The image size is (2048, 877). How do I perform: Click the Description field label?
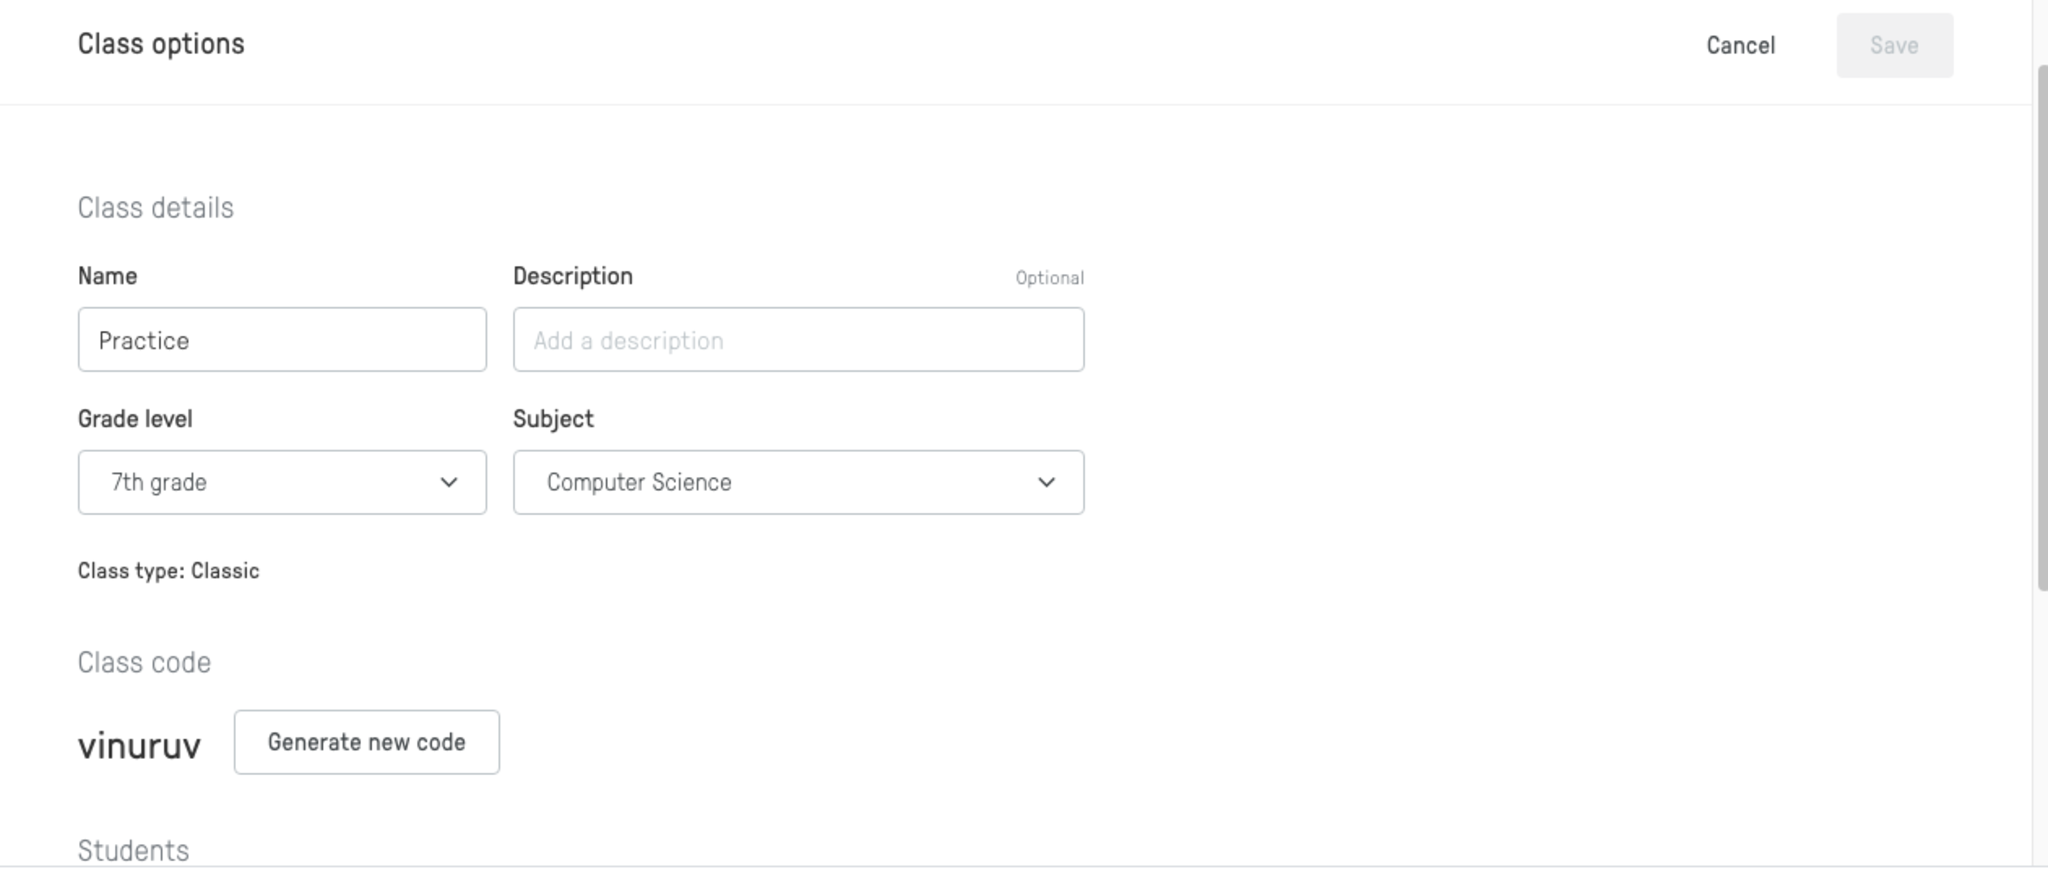572,276
